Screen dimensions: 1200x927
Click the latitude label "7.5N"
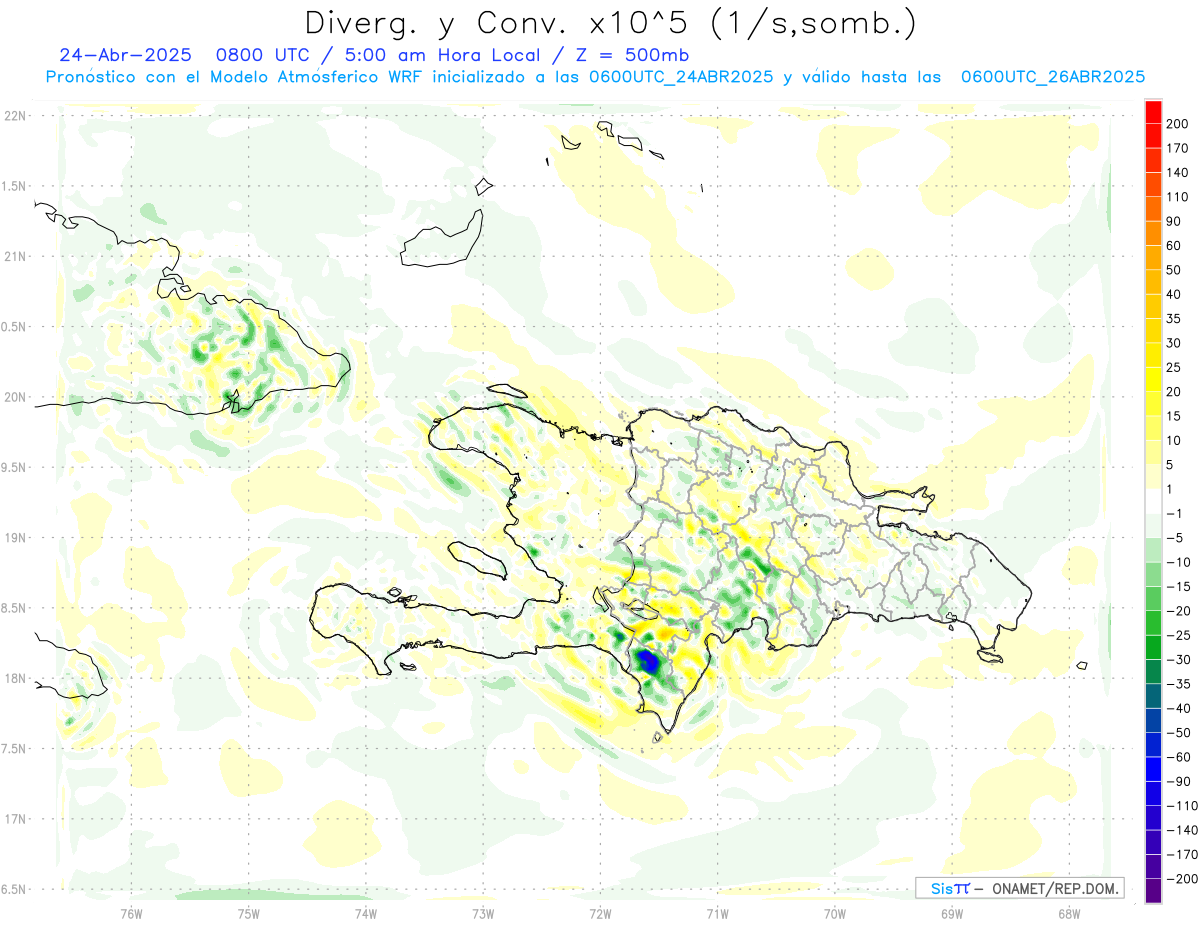pyautogui.click(x=15, y=749)
